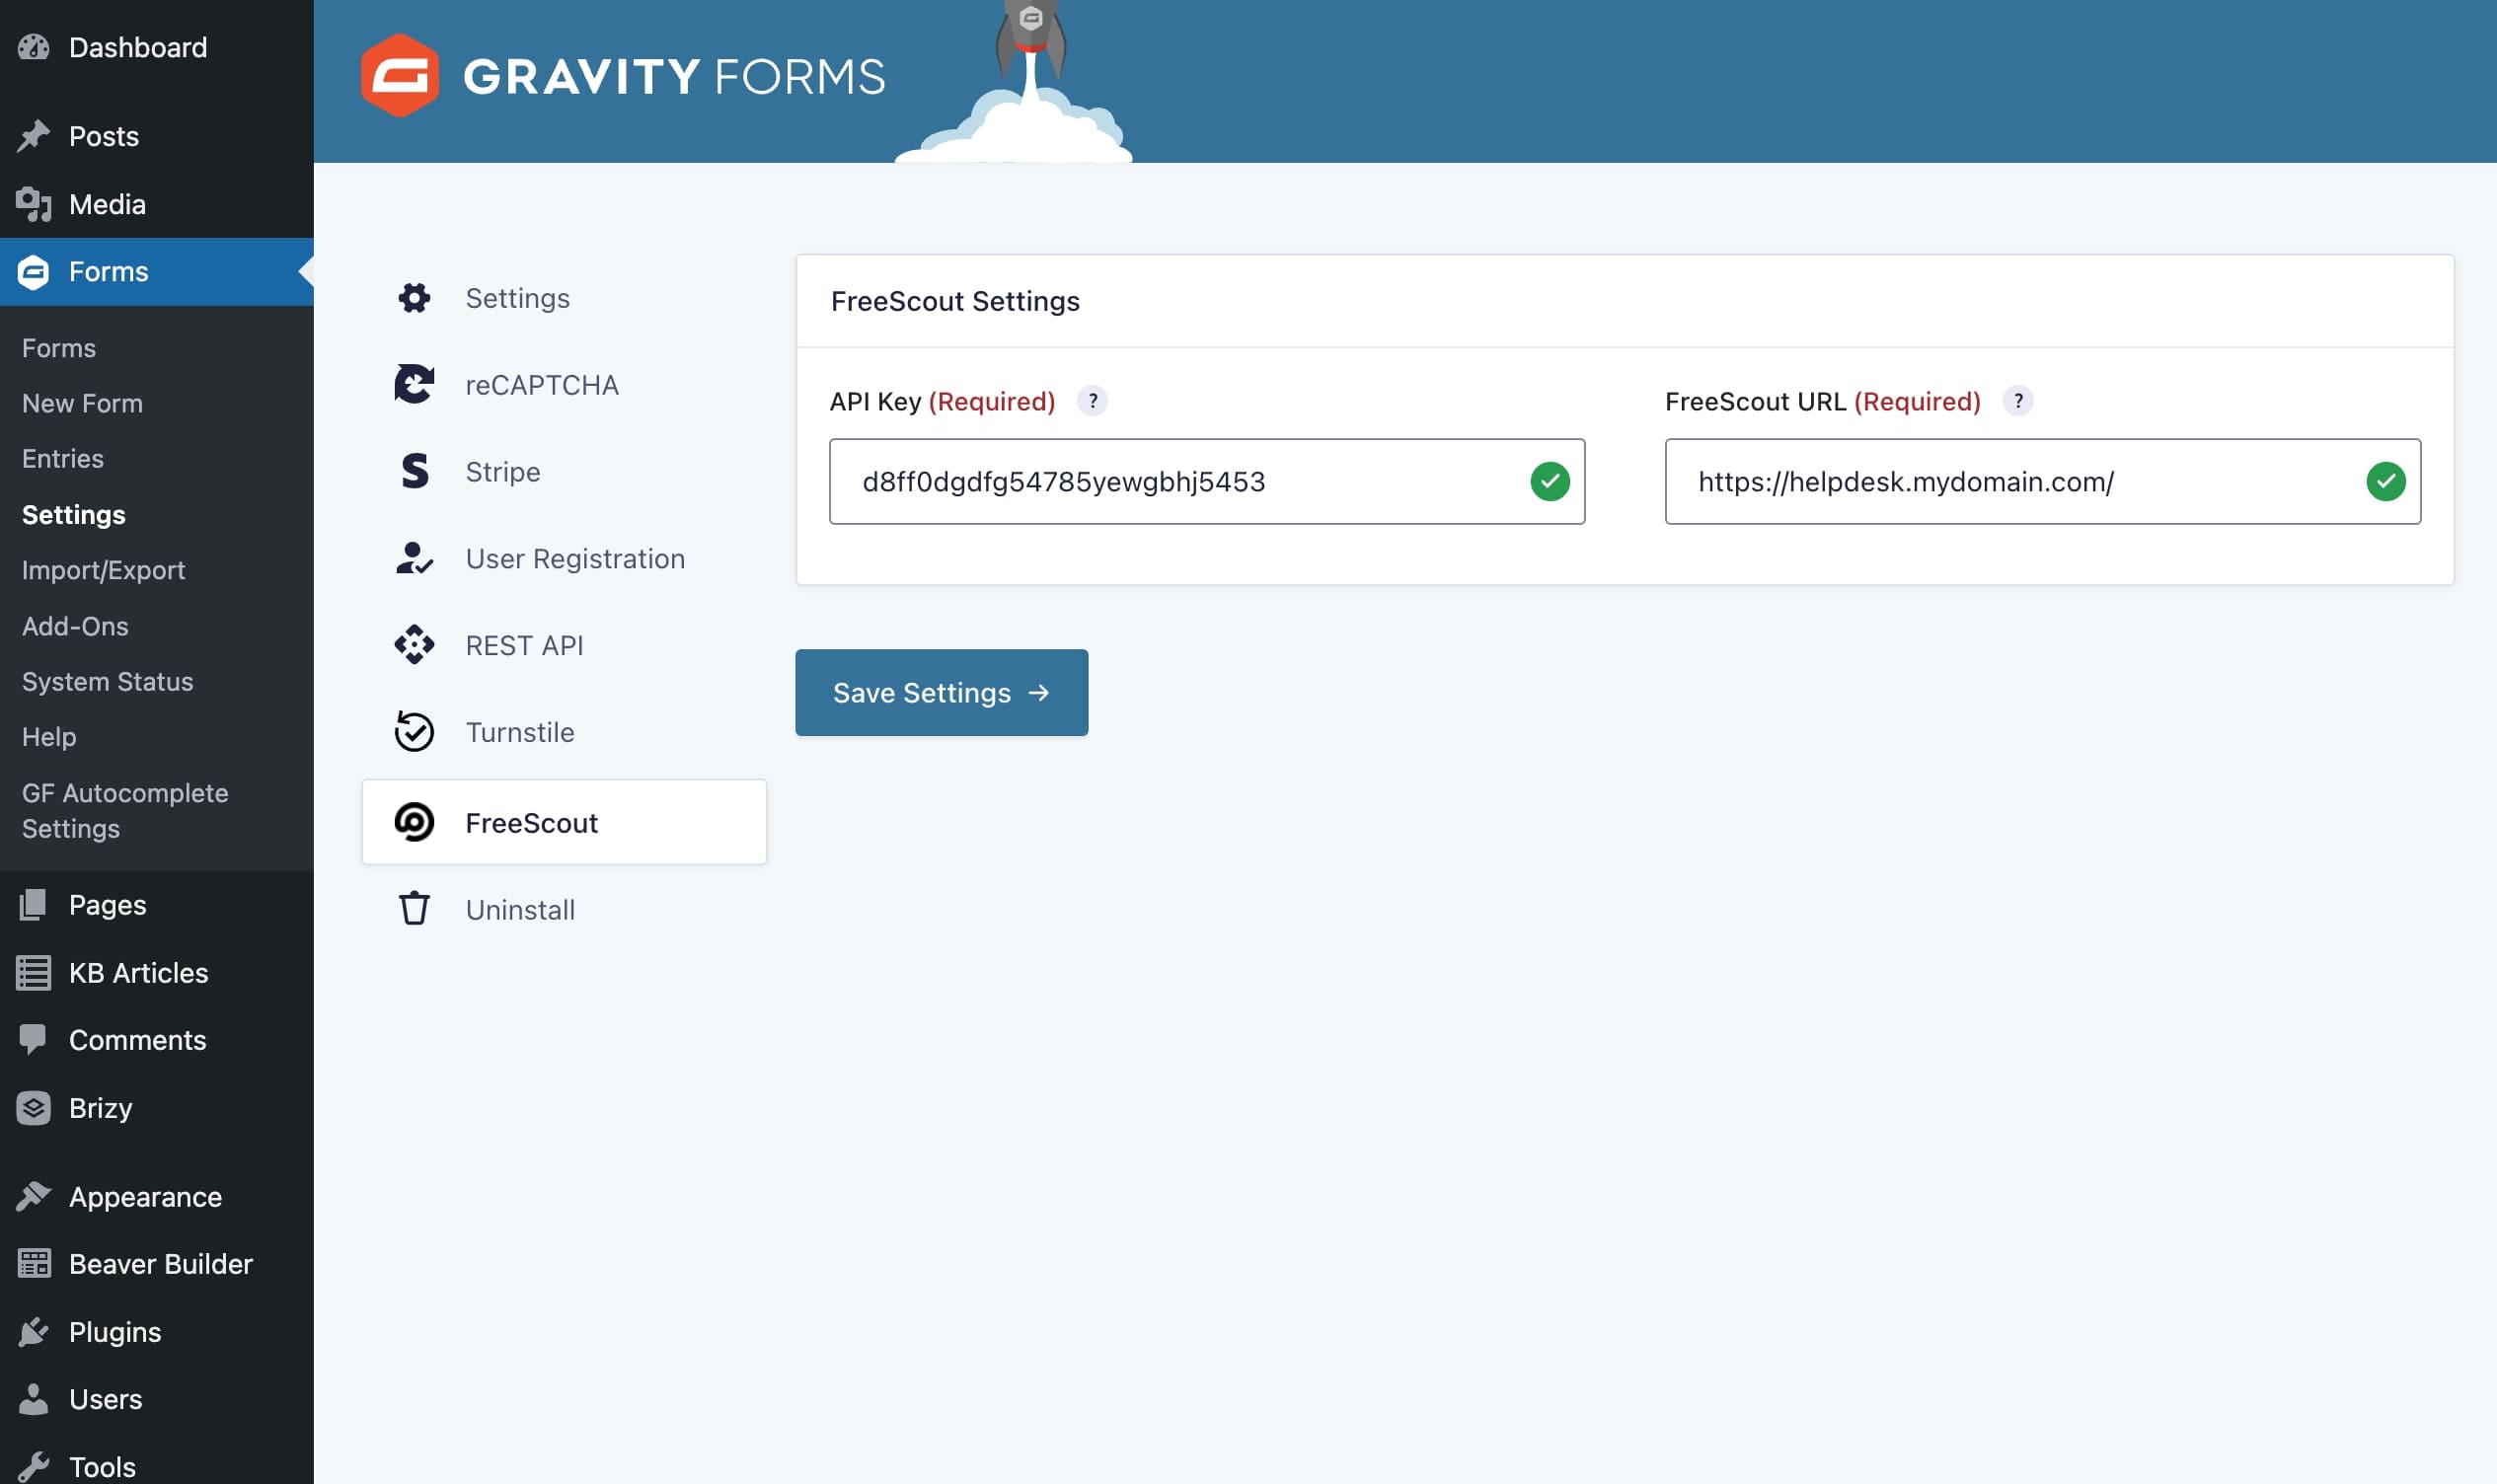Open Settings submenu link in sidebar

pyautogui.click(x=74, y=514)
